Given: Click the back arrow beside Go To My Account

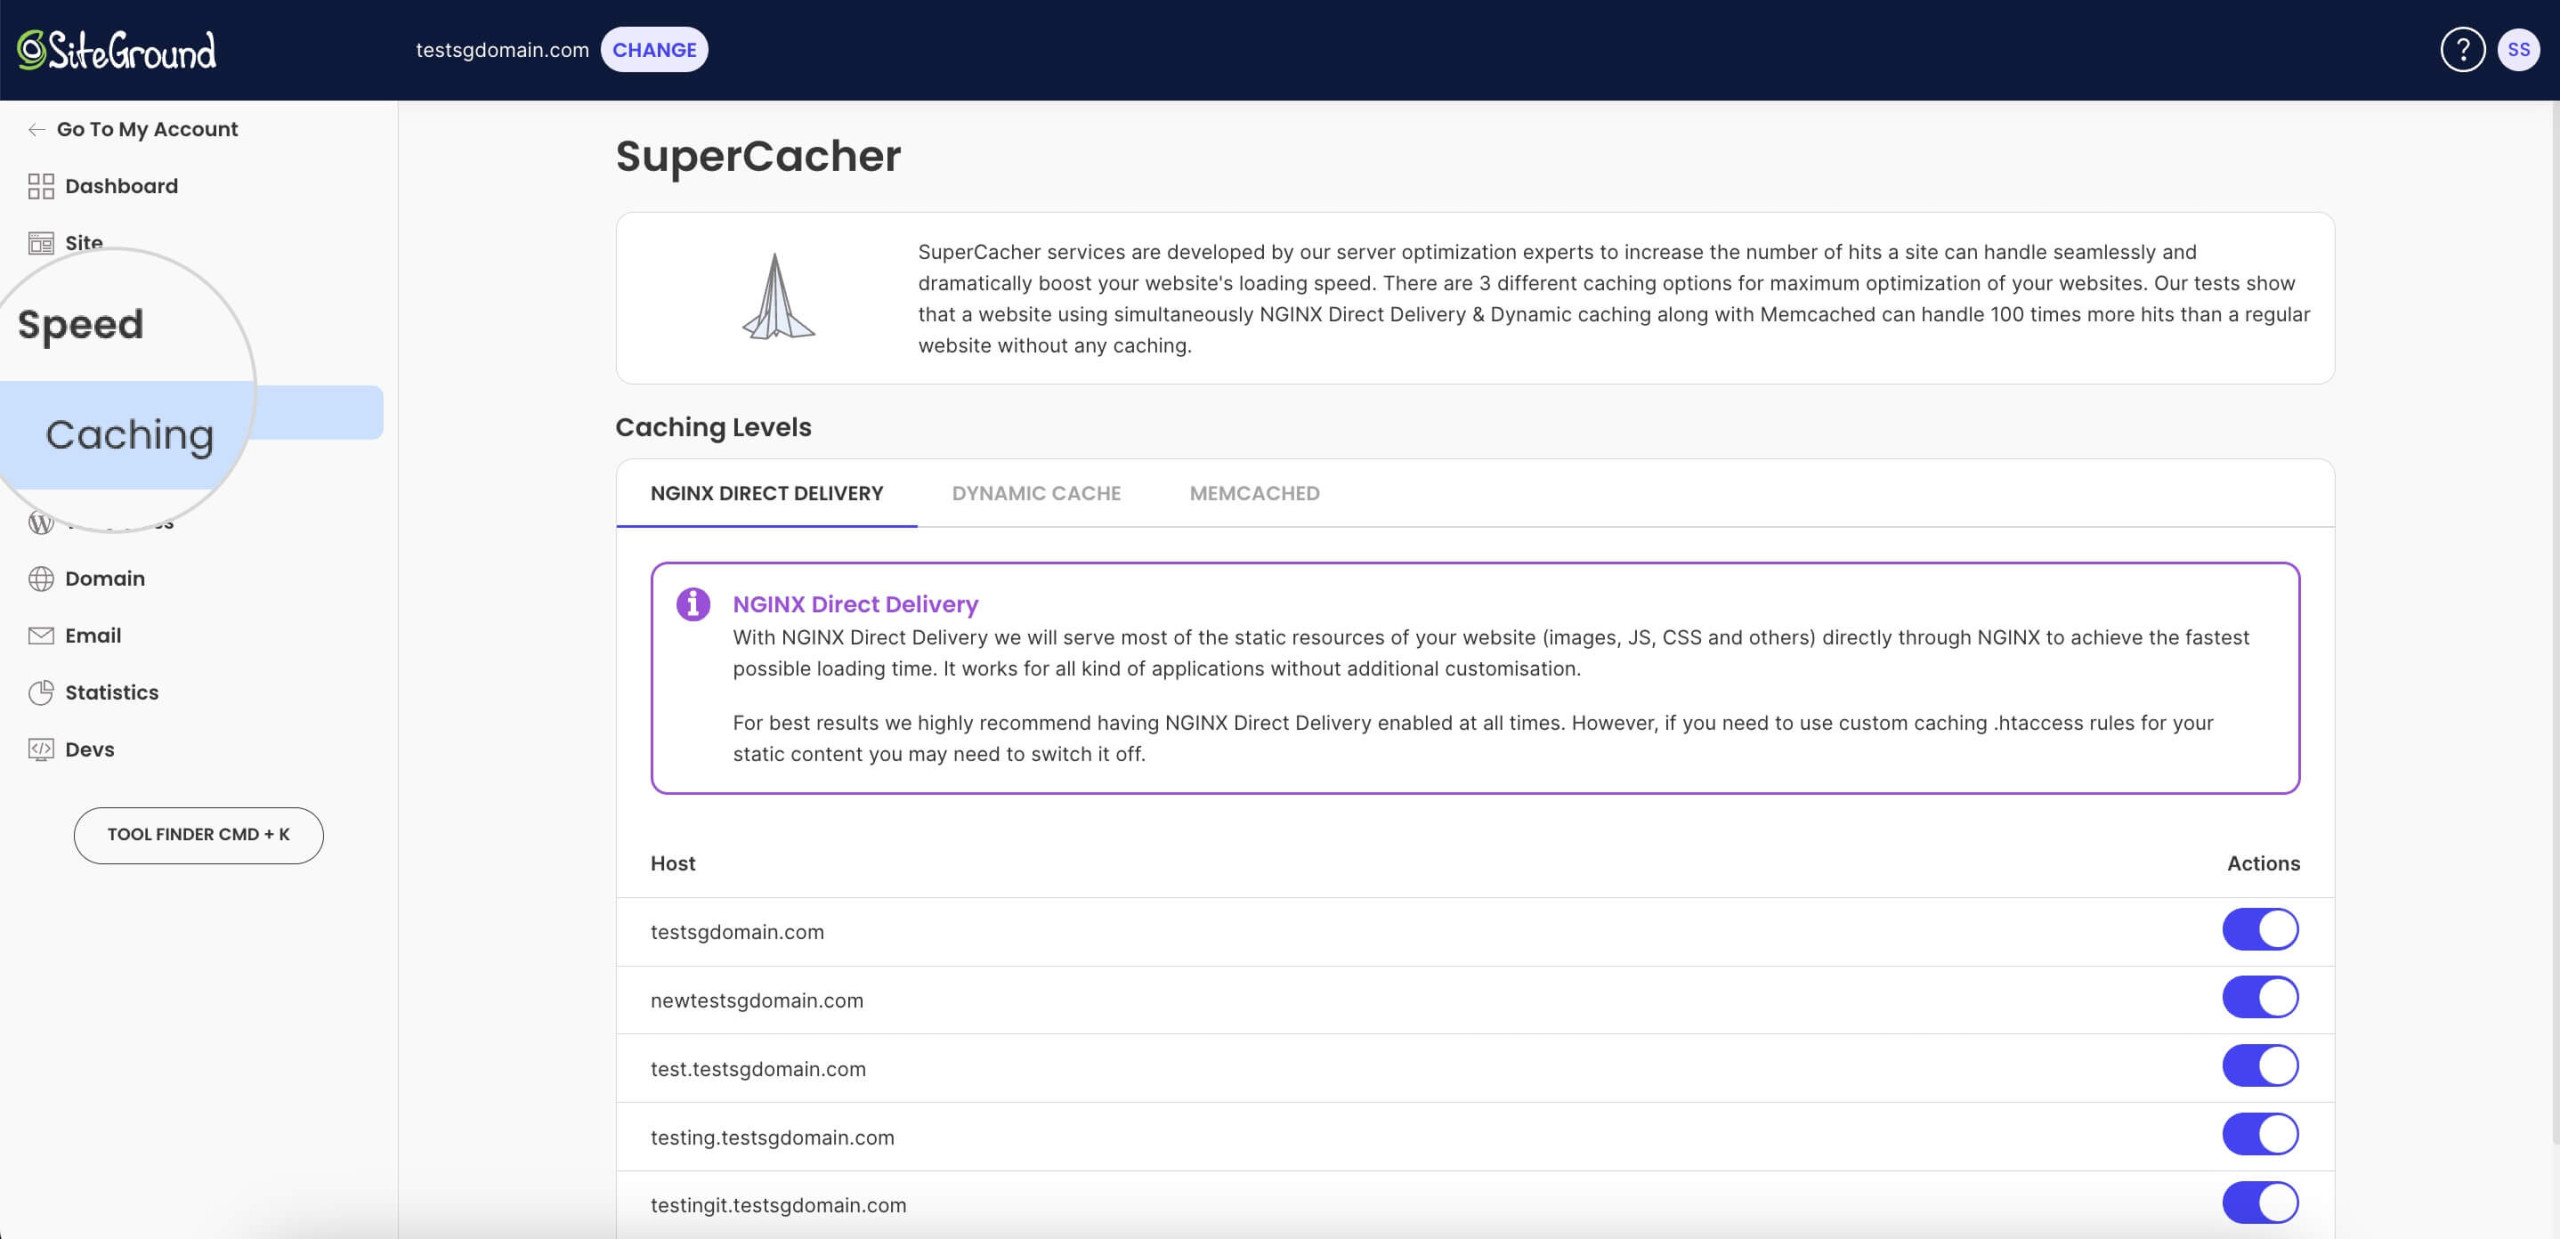Looking at the screenshot, I should coord(37,129).
